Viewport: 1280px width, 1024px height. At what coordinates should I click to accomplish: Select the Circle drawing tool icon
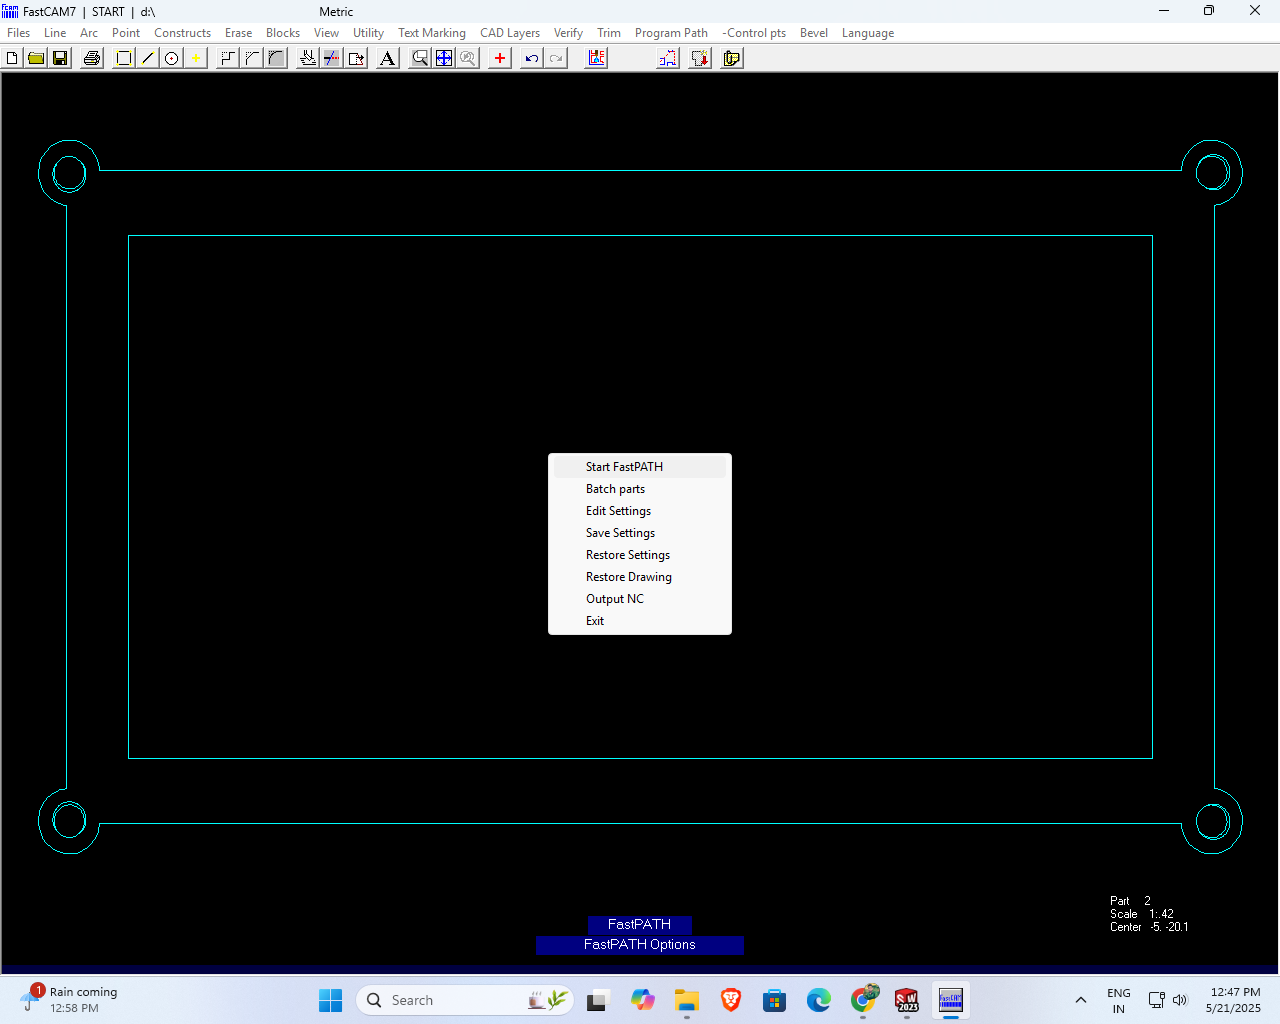click(x=172, y=58)
